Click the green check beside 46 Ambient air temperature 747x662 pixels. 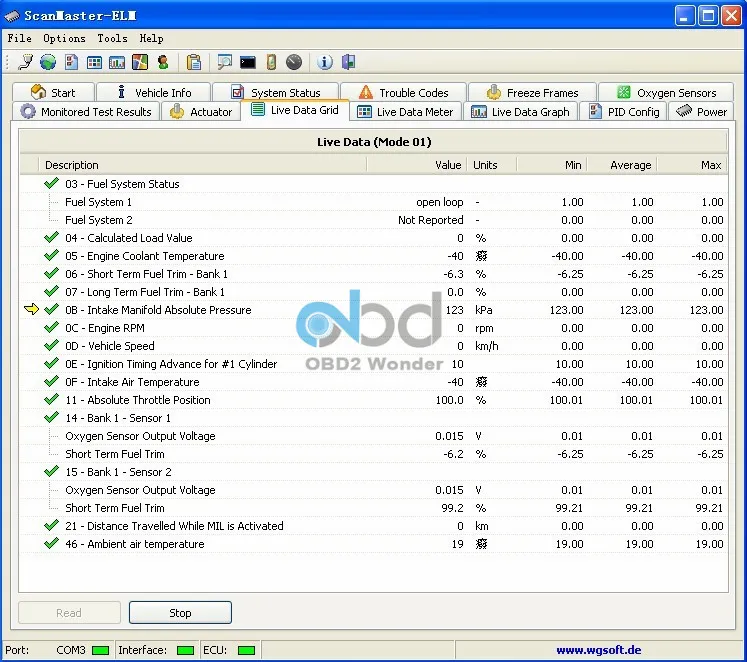click(x=51, y=543)
